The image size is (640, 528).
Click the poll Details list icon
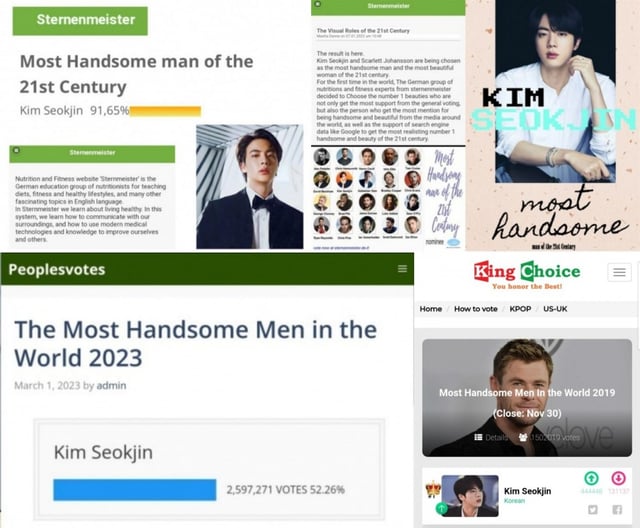pyautogui.click(x=478, y=437)
